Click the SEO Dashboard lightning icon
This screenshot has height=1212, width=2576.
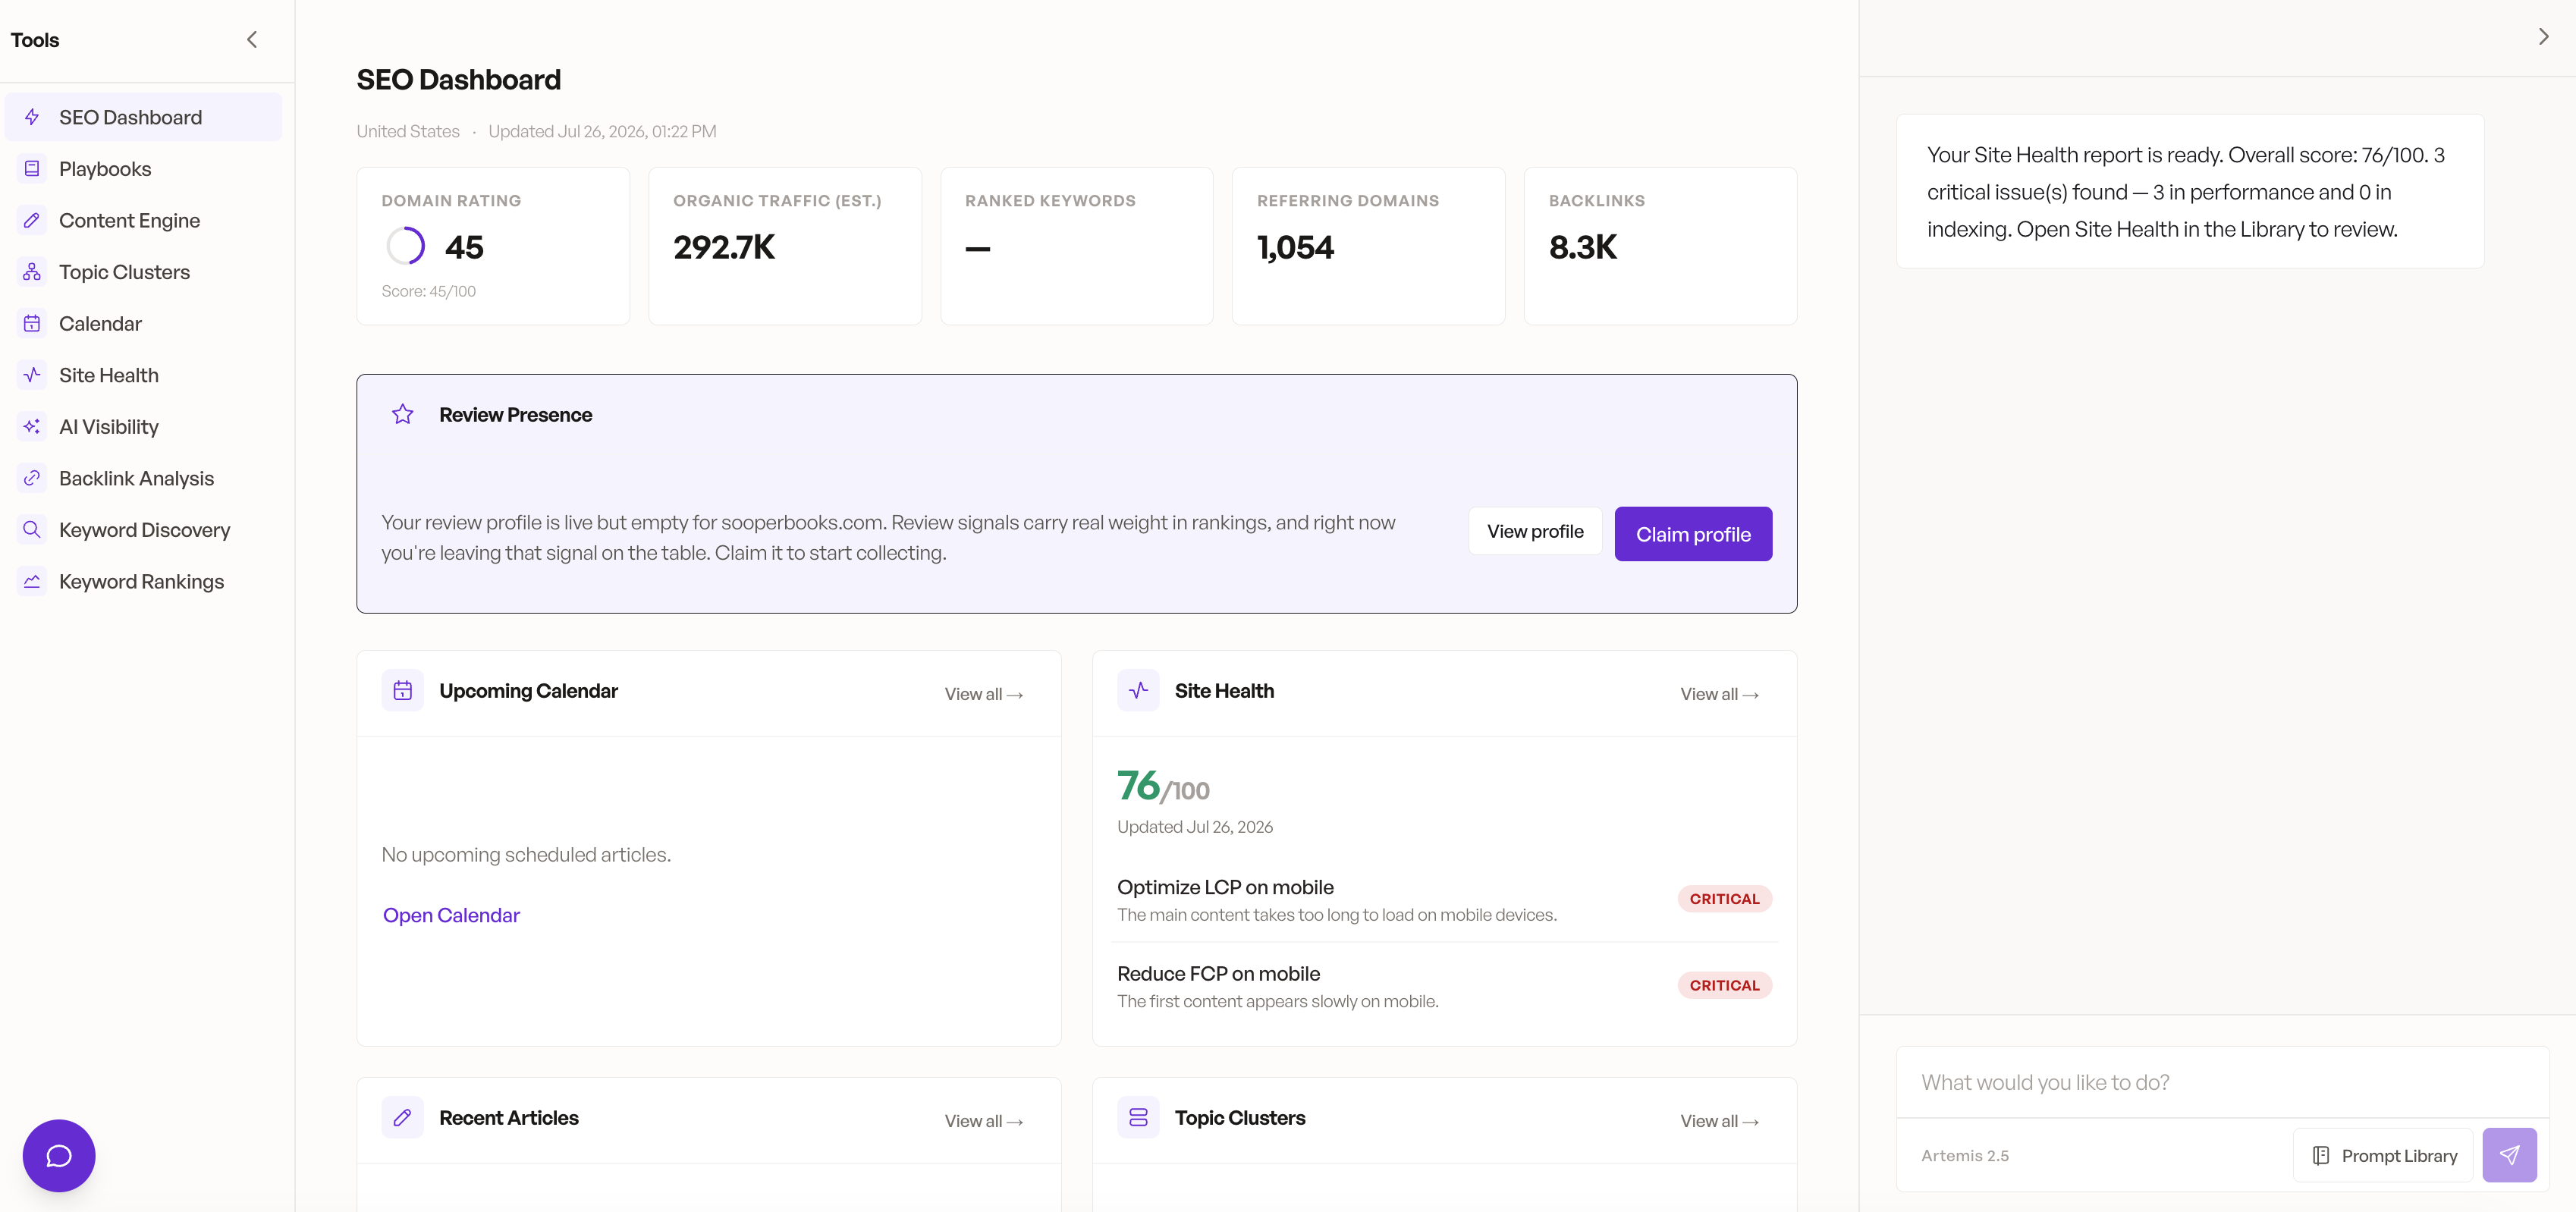32,117
